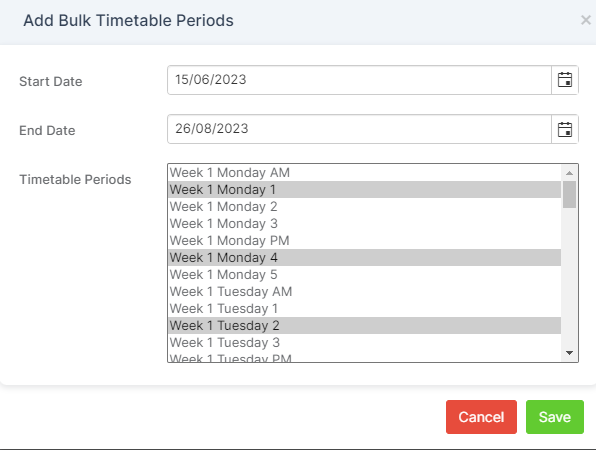Cancel the bulk timetable dialog

pos(481,417)
